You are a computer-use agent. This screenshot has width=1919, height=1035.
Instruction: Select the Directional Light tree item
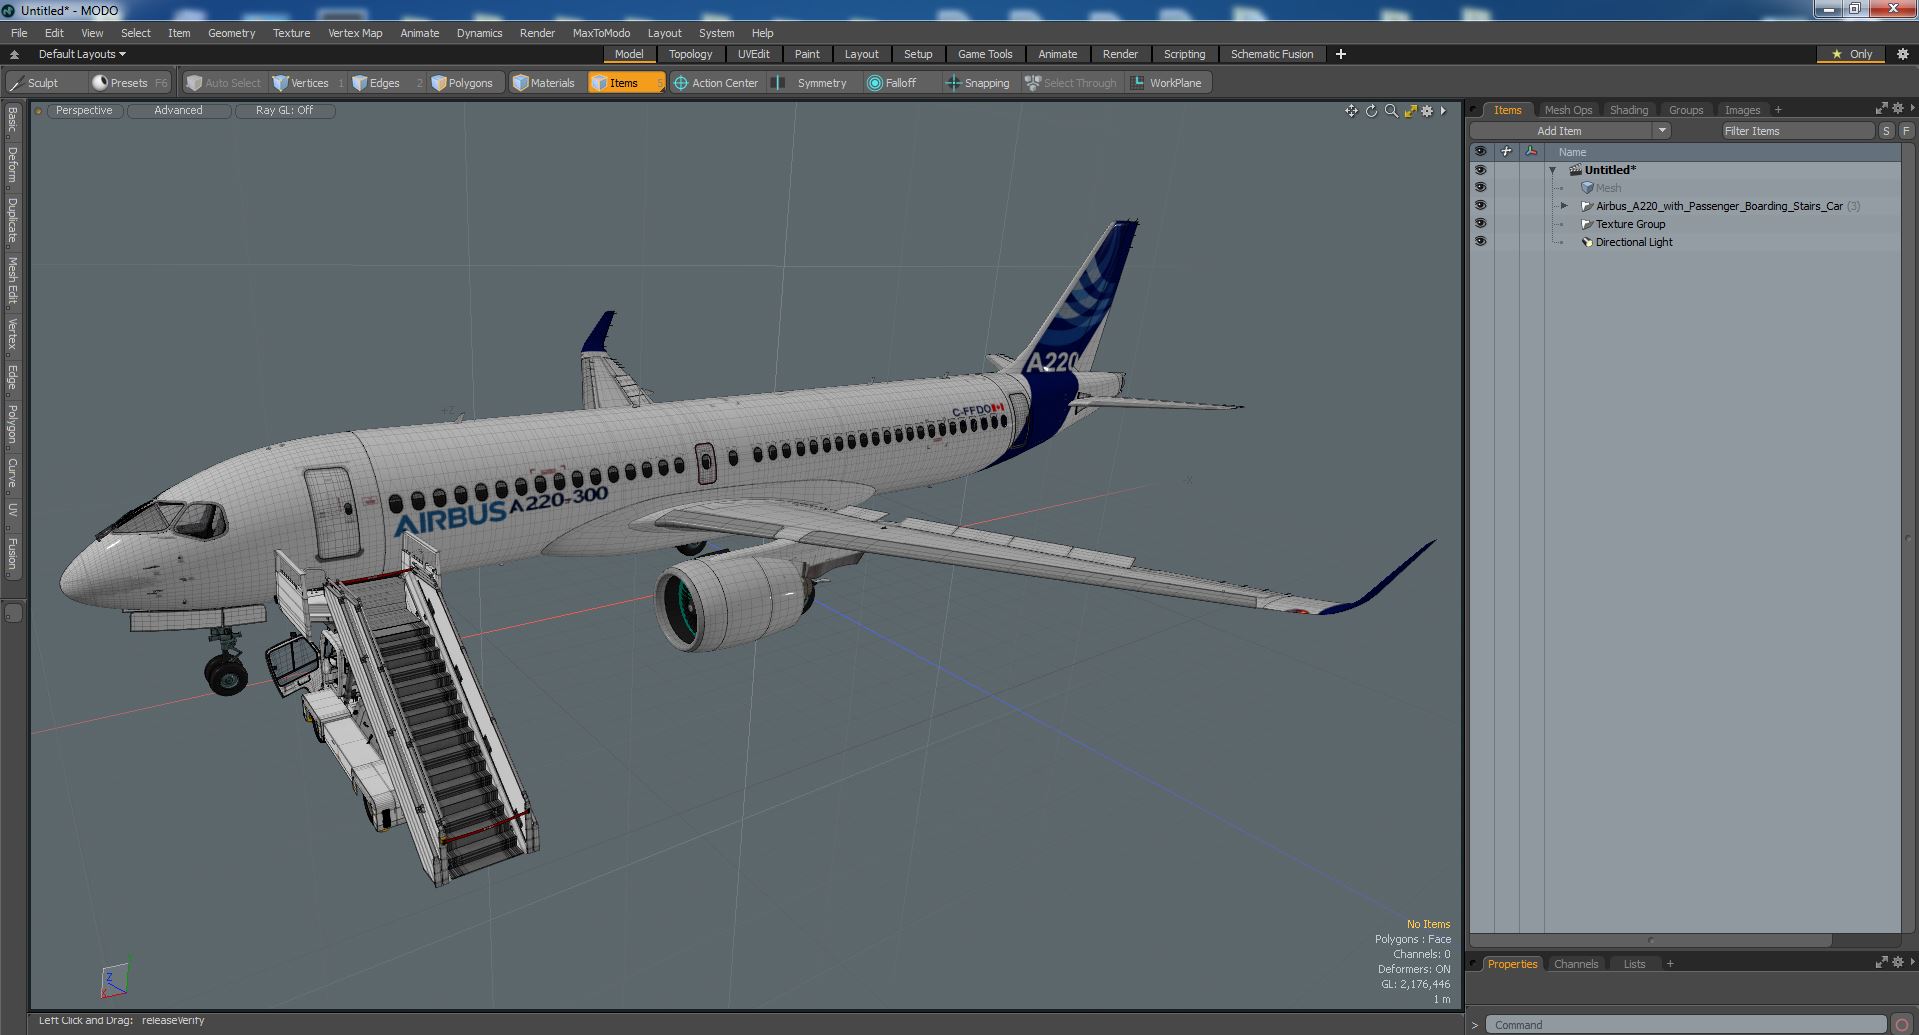tap(1634, 242)
